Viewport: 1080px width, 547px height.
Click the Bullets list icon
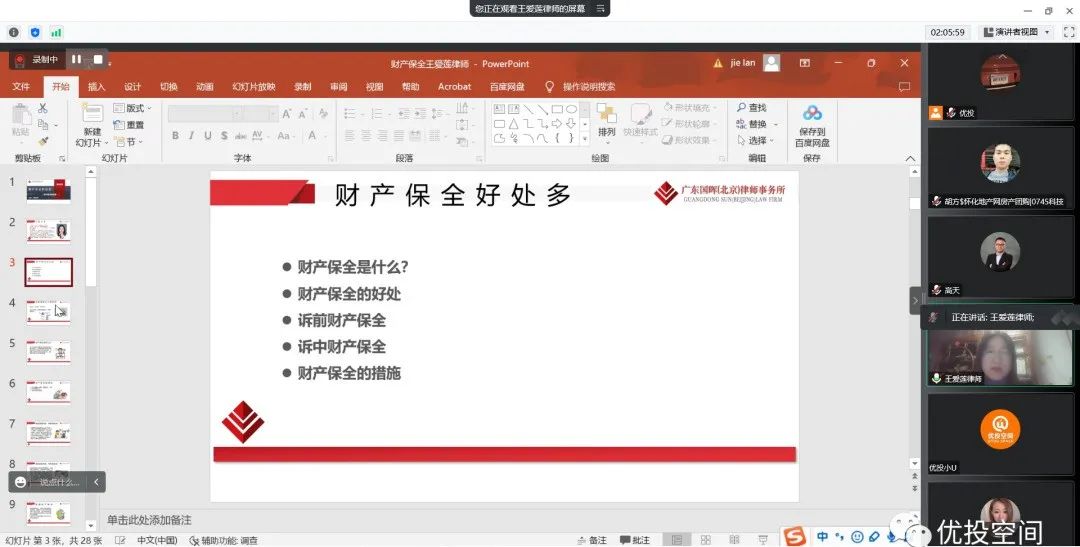pos(352,113)
